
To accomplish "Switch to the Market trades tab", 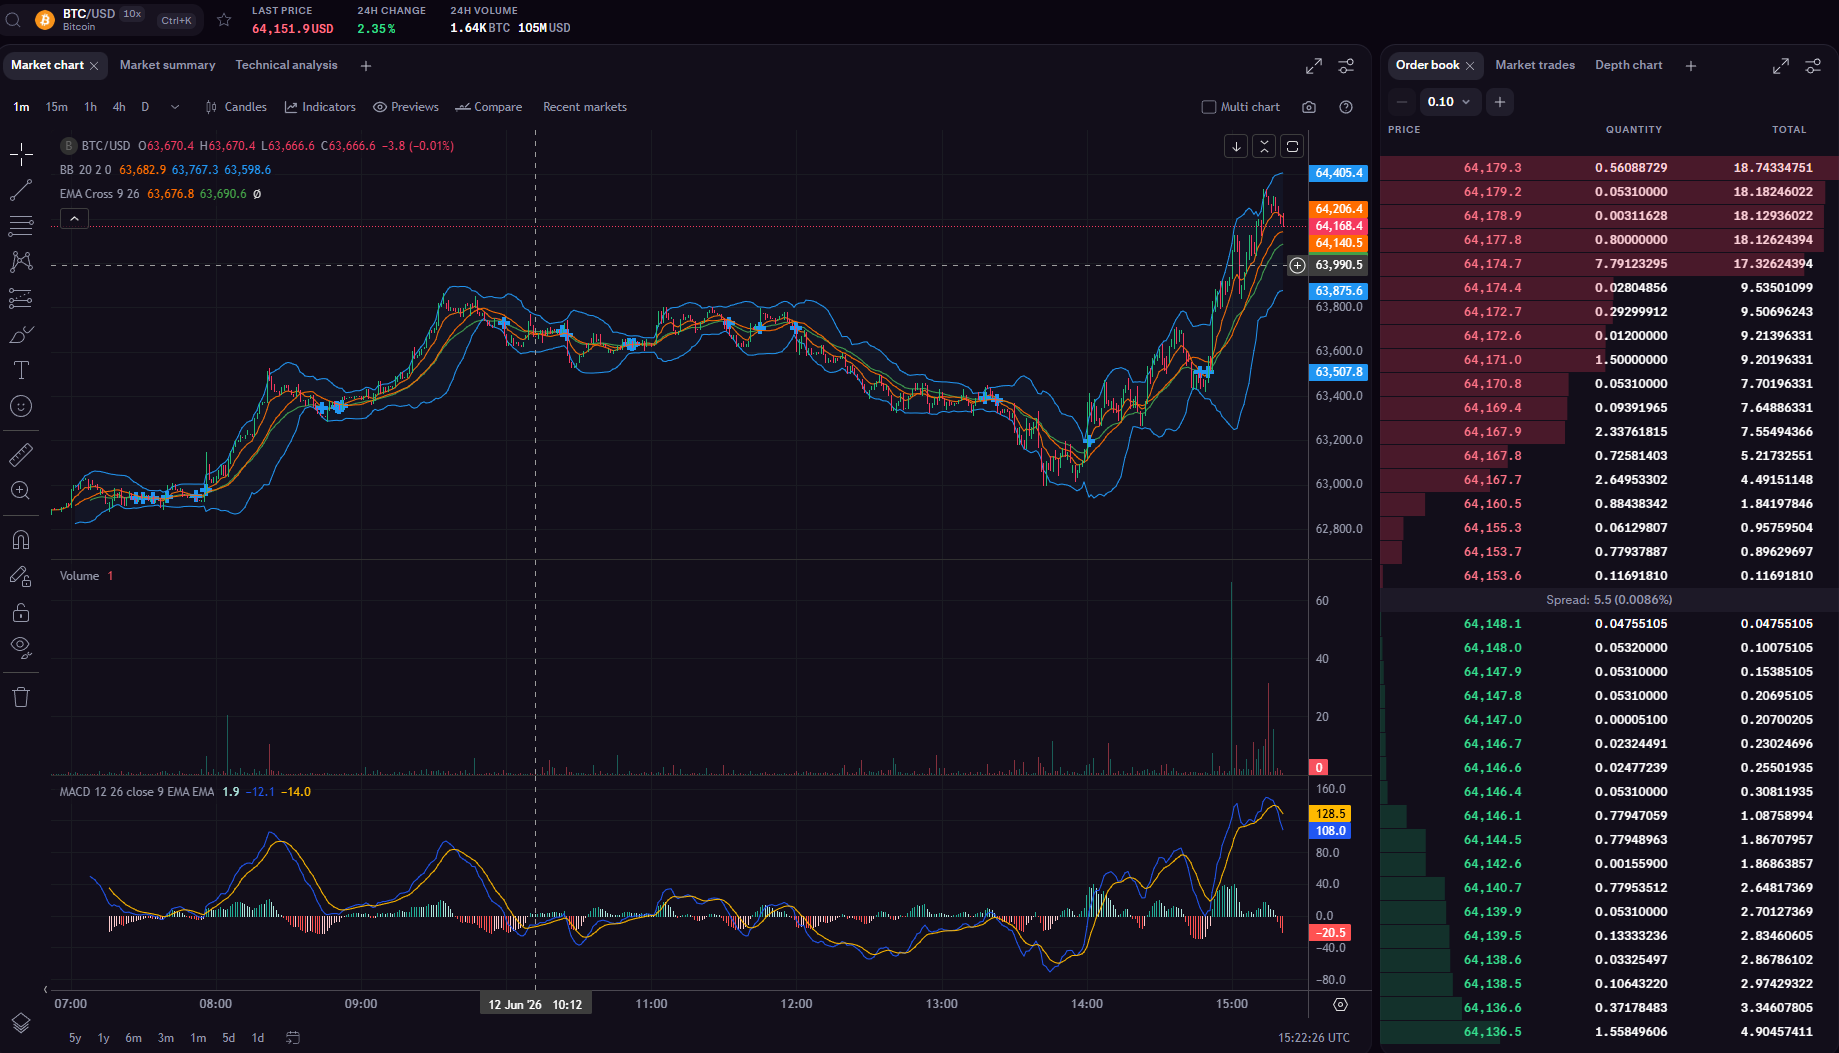I will 1535,65.
